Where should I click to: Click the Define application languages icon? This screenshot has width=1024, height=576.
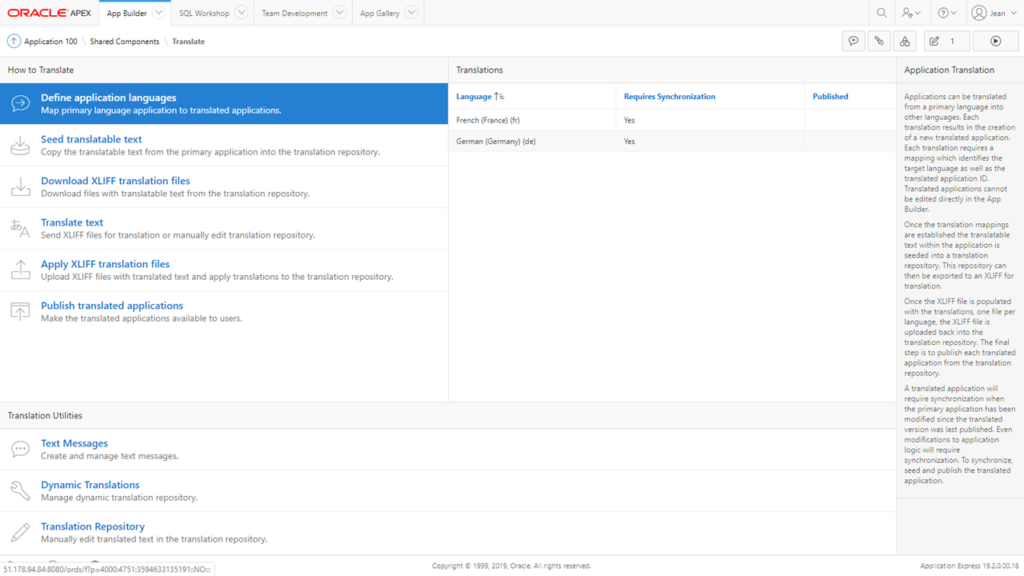click(20, 103)
